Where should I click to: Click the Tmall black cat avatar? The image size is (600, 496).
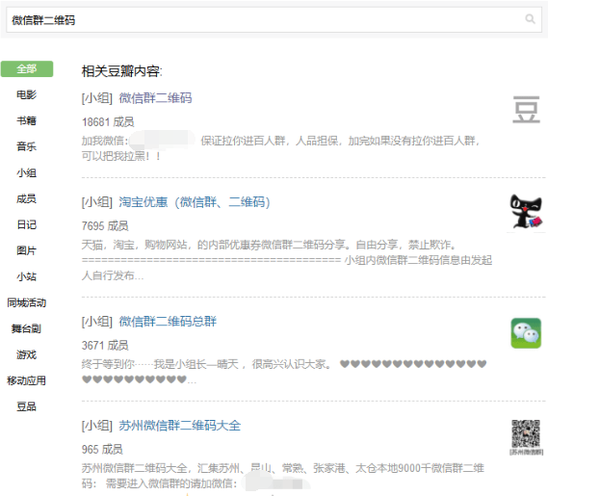point(526,213)
